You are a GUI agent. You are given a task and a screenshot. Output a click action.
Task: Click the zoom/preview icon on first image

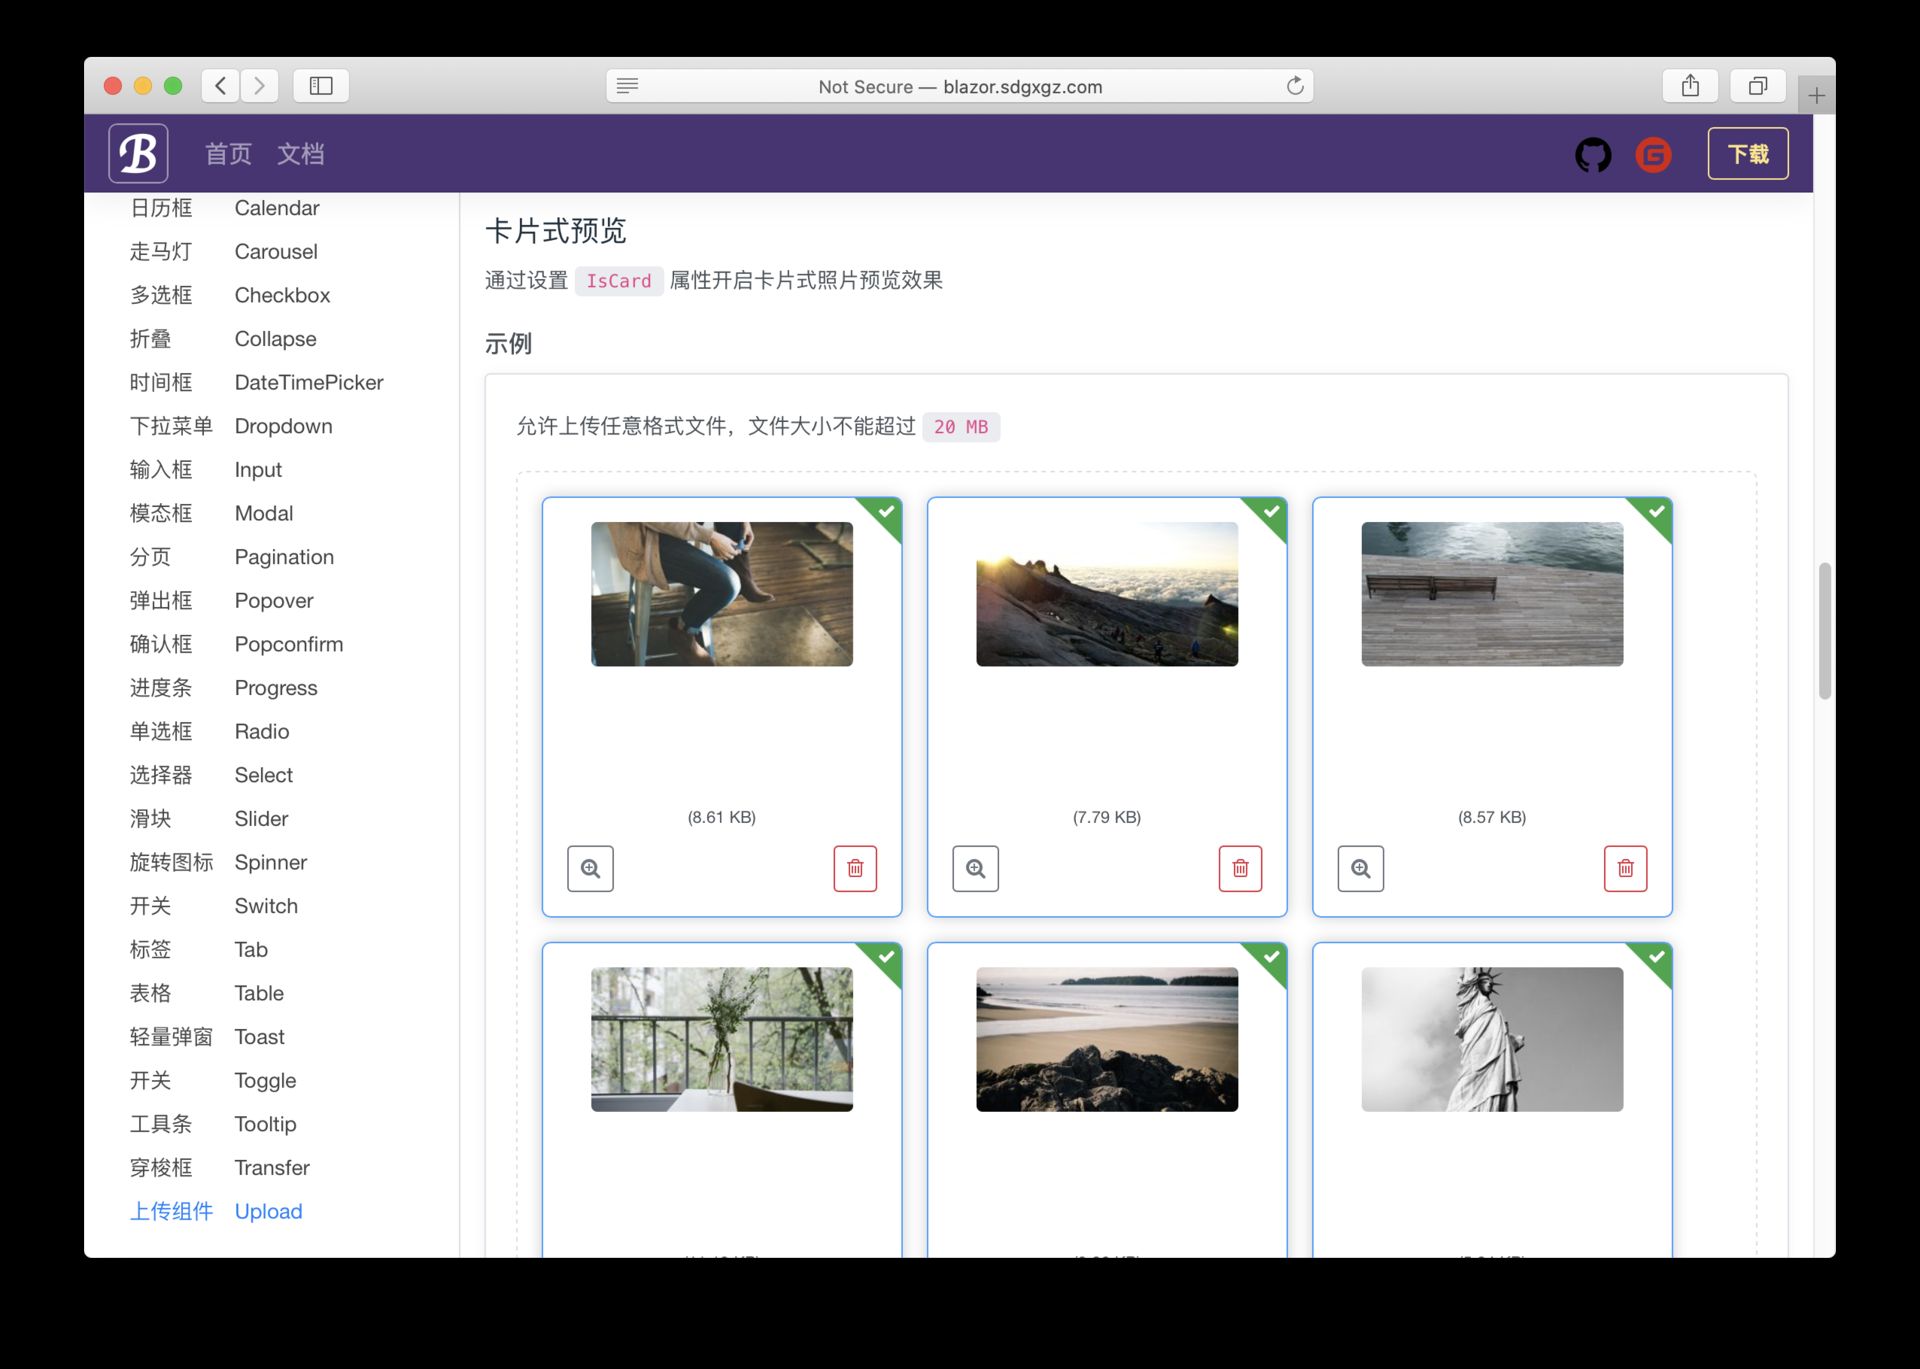pos(590,868)
